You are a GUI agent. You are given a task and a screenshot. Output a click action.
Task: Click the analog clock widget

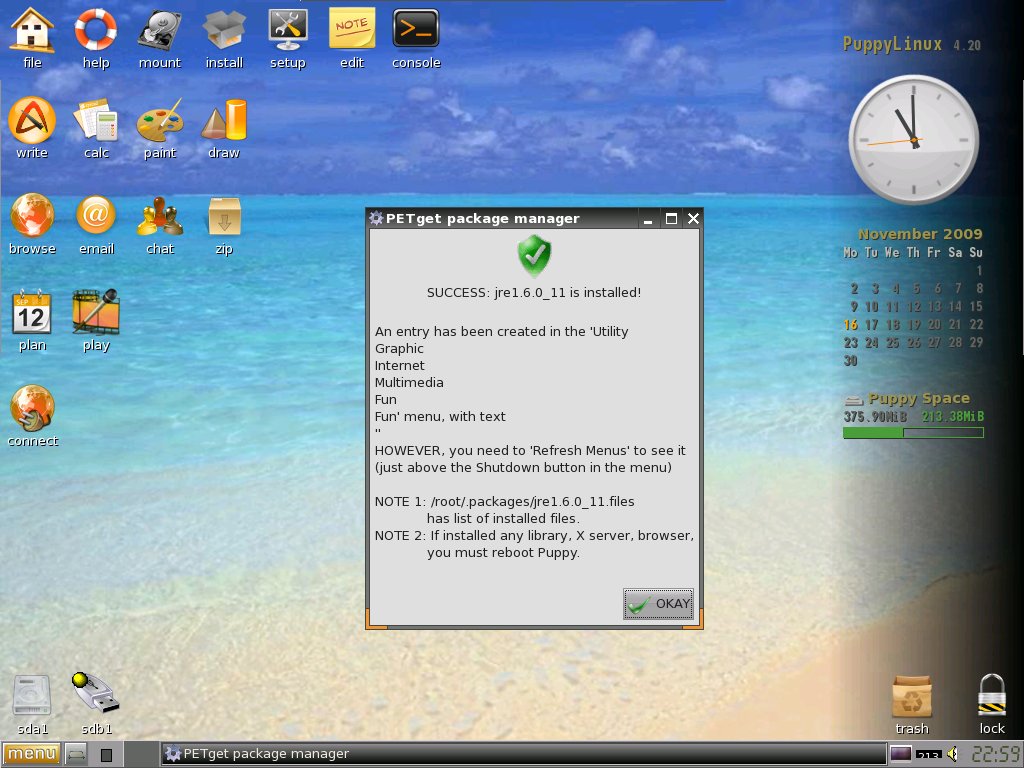pos(913,139)
